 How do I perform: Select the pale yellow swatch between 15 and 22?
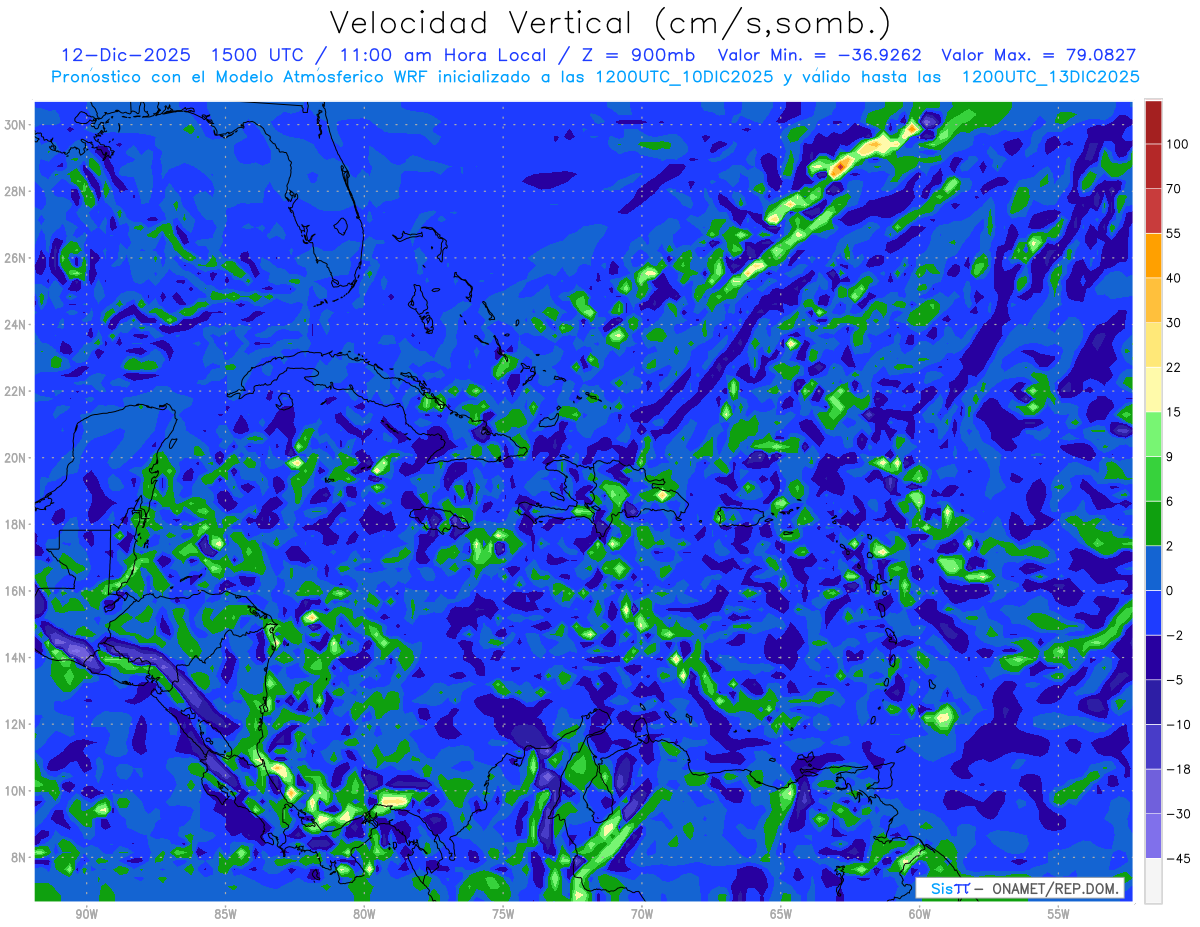point(1153,389)
